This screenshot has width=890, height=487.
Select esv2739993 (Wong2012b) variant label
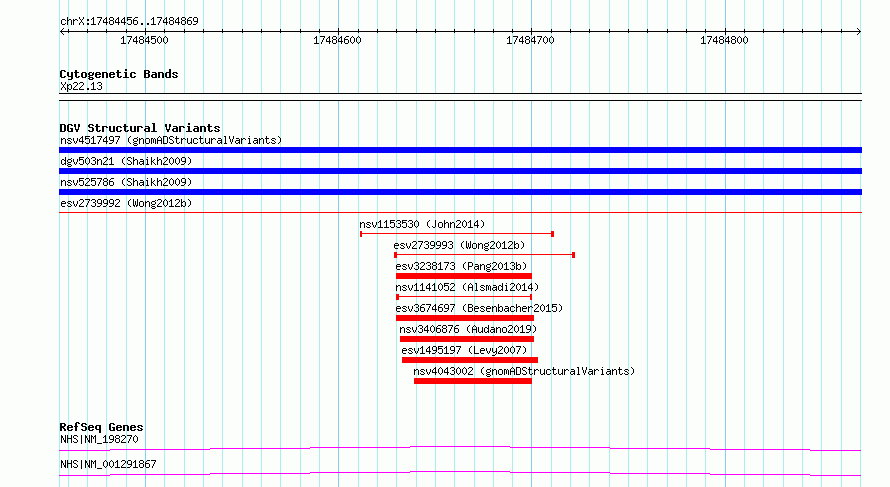pyautogui.click(x=459, y=245)
